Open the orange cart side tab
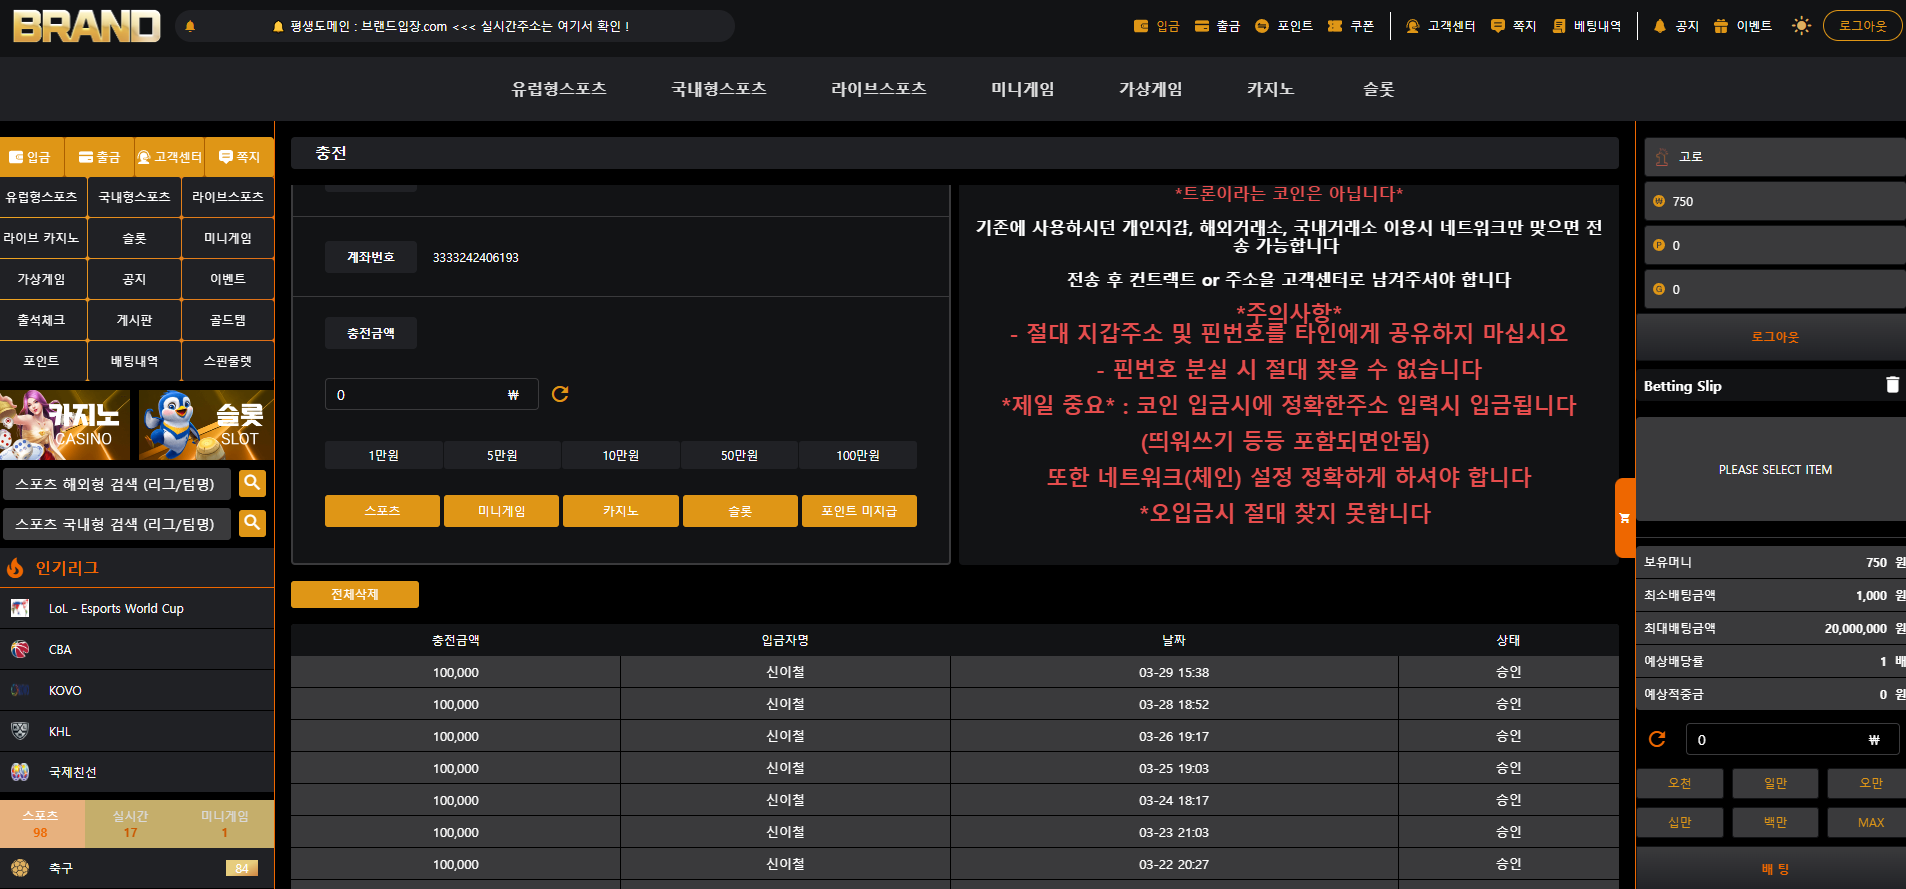The height and width of the screenshot is (889, 1906). pos(1625,518)
